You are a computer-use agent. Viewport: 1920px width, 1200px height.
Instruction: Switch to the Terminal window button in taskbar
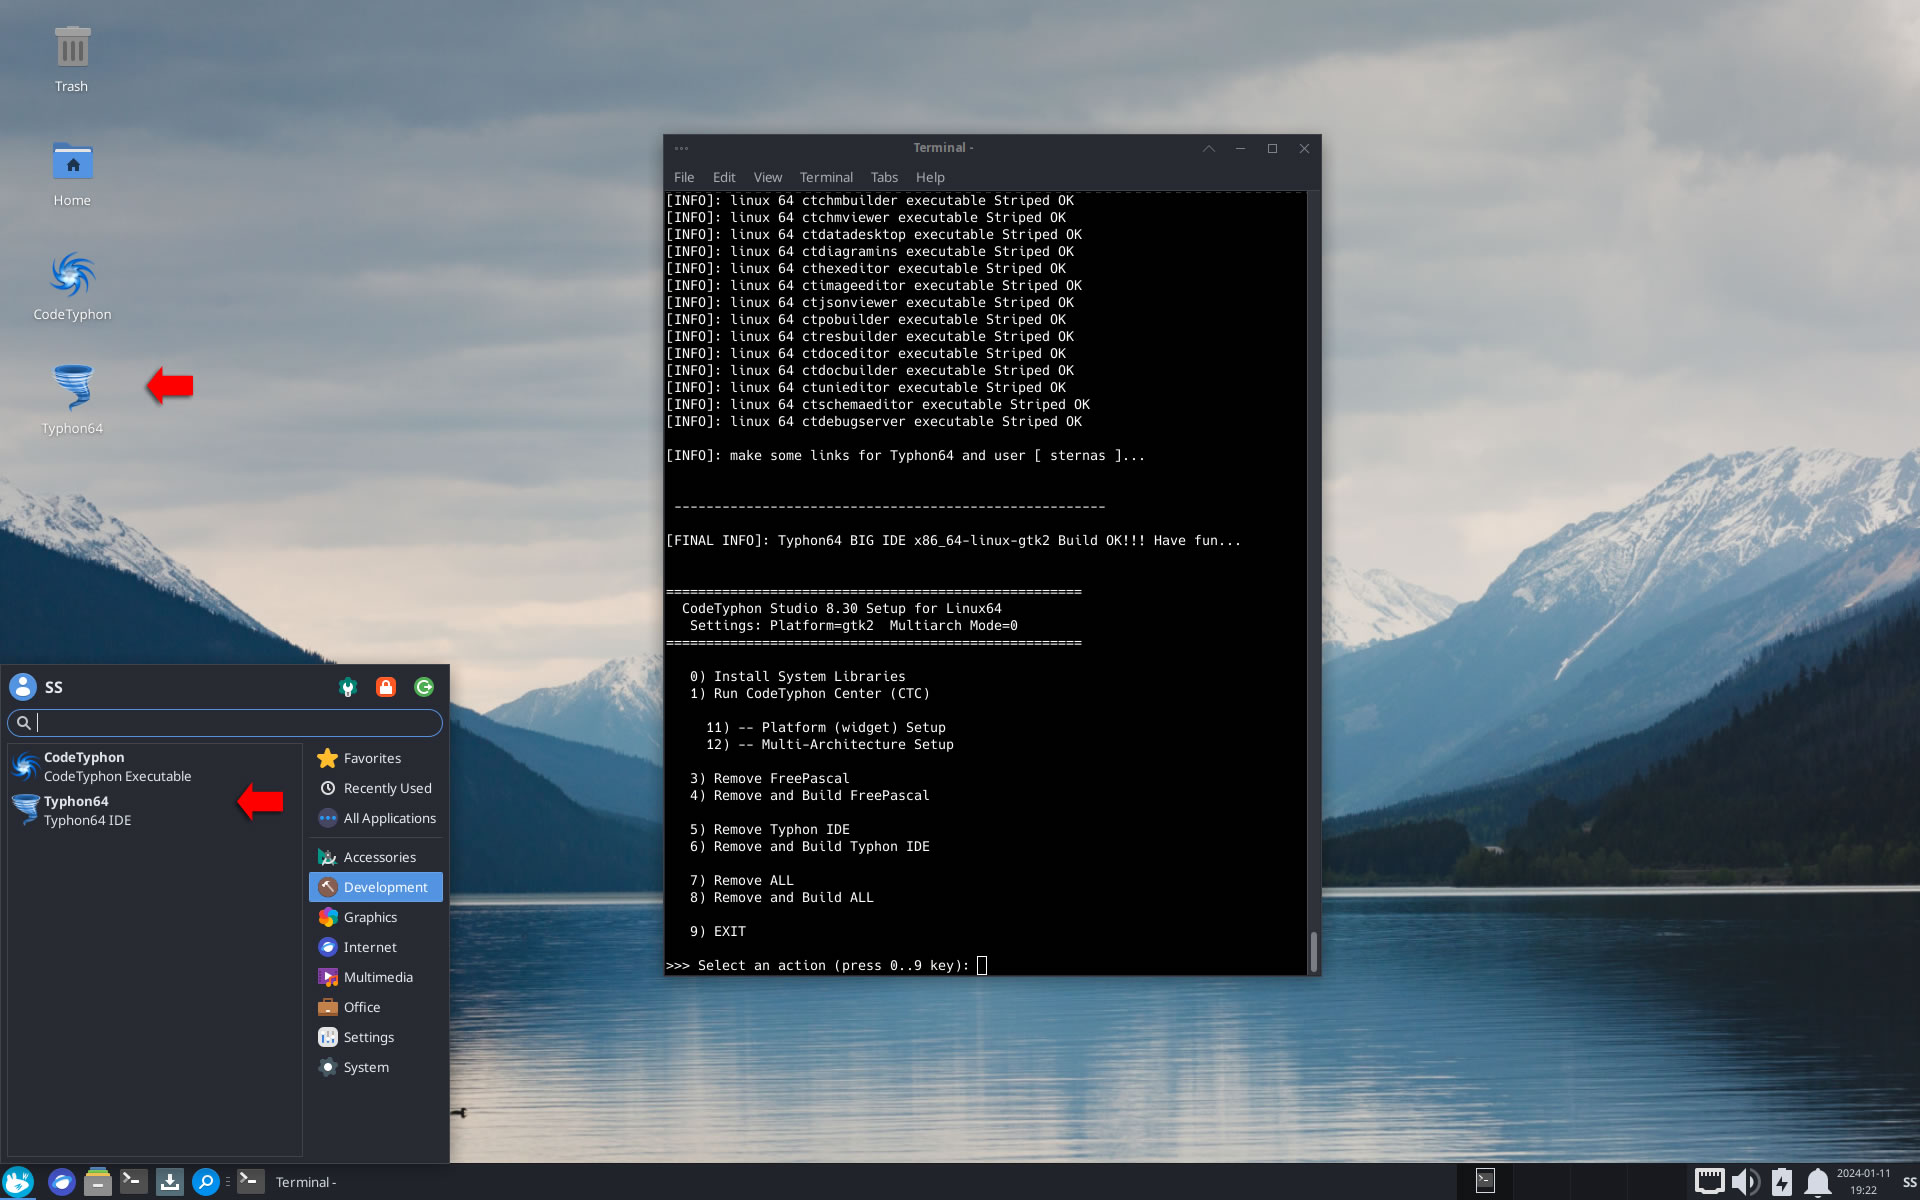tap(291, 1182)
